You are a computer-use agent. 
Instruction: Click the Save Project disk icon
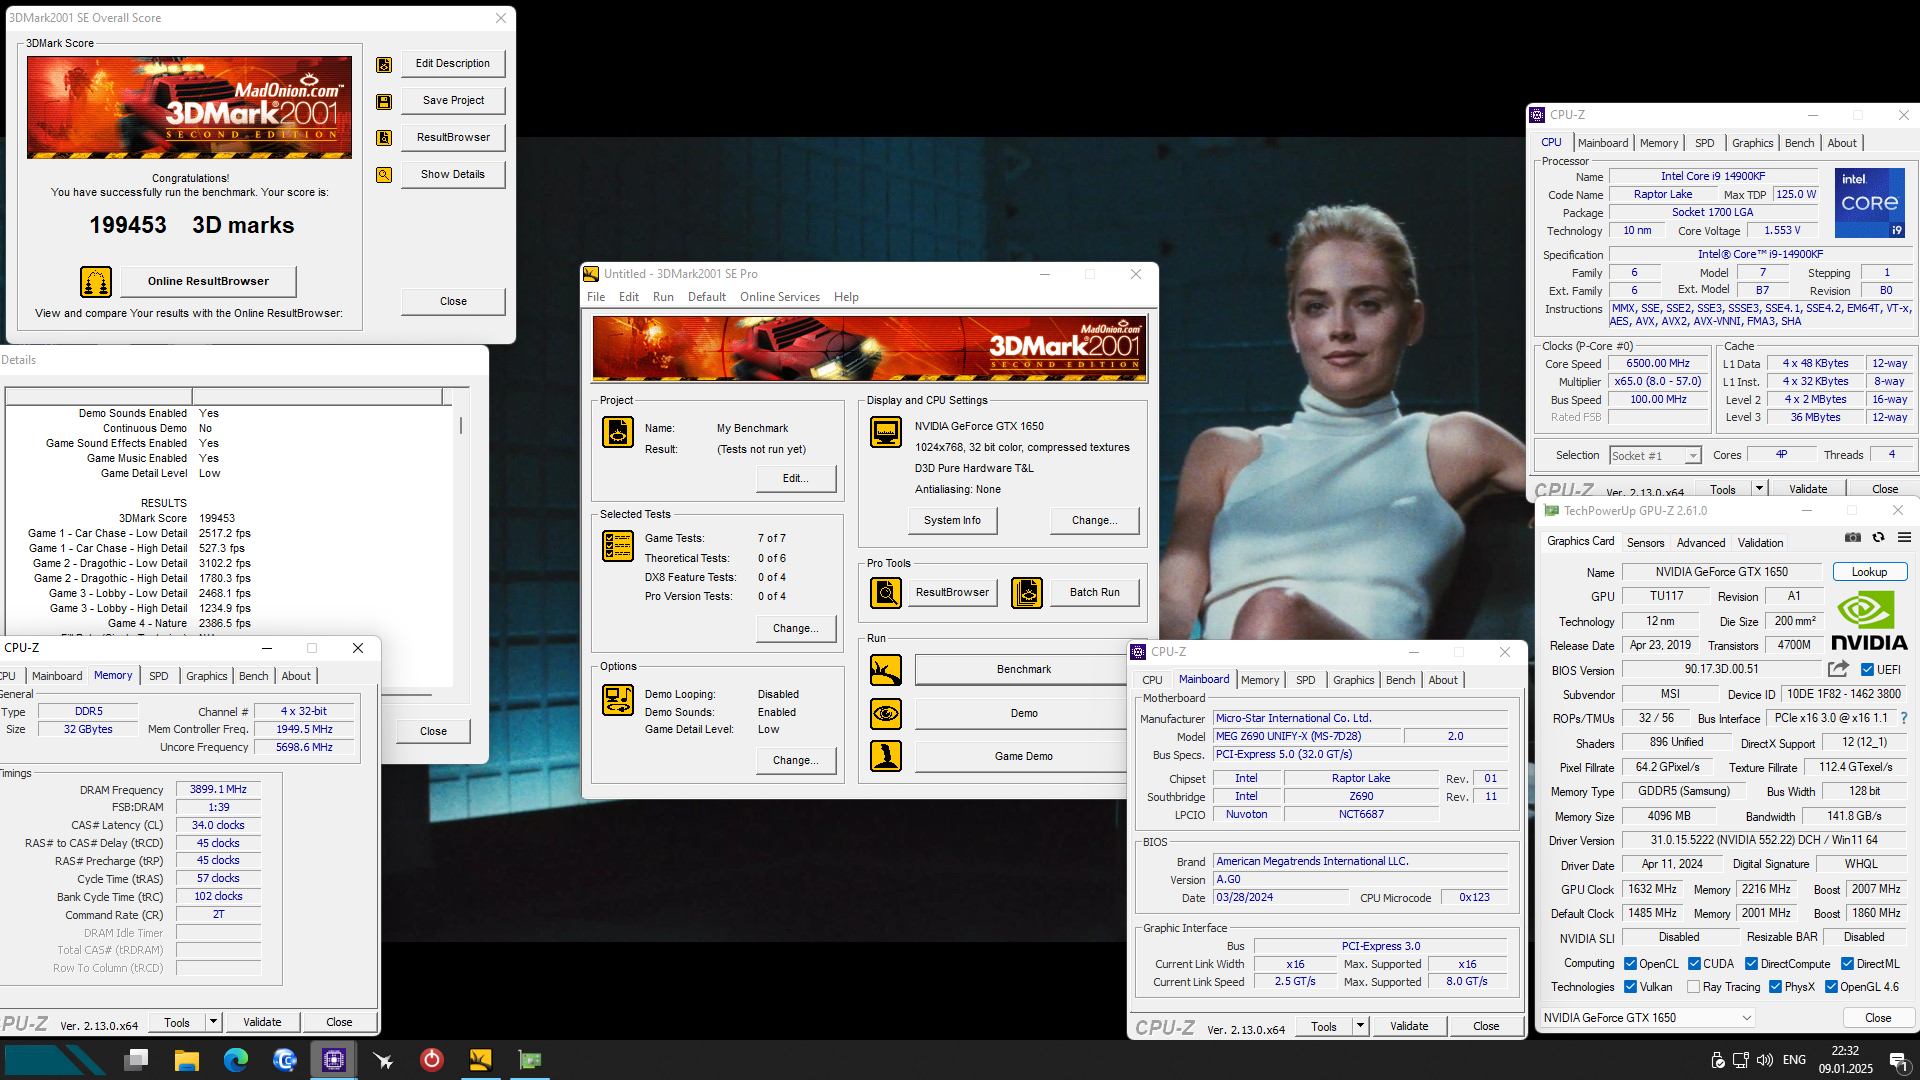384,101
